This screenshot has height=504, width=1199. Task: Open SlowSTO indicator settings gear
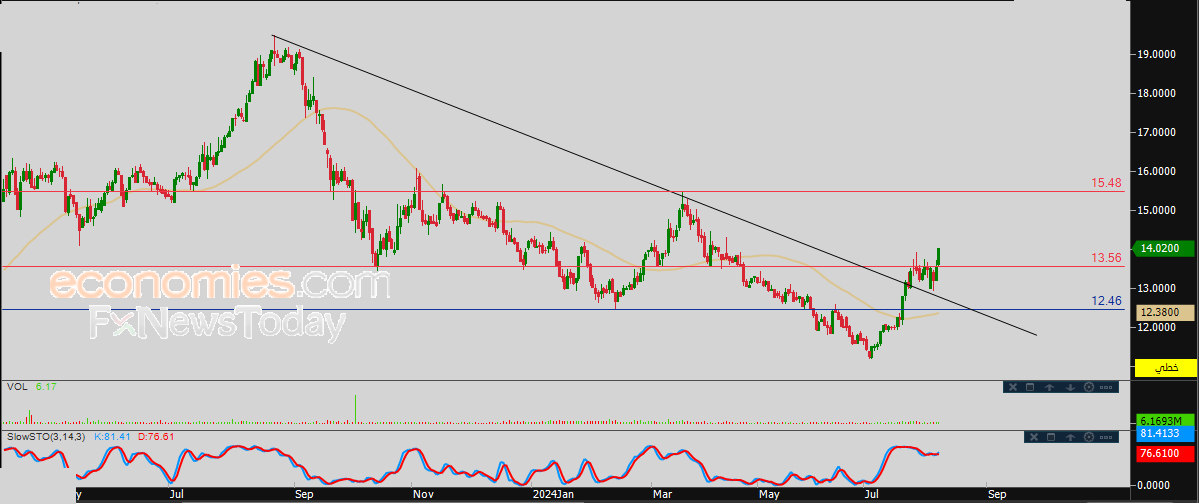tap(1088, 437)
